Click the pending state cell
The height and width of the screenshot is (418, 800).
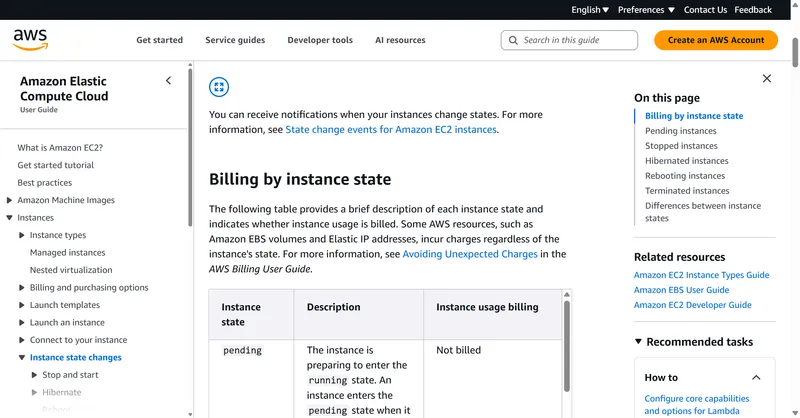coord(242,350)
